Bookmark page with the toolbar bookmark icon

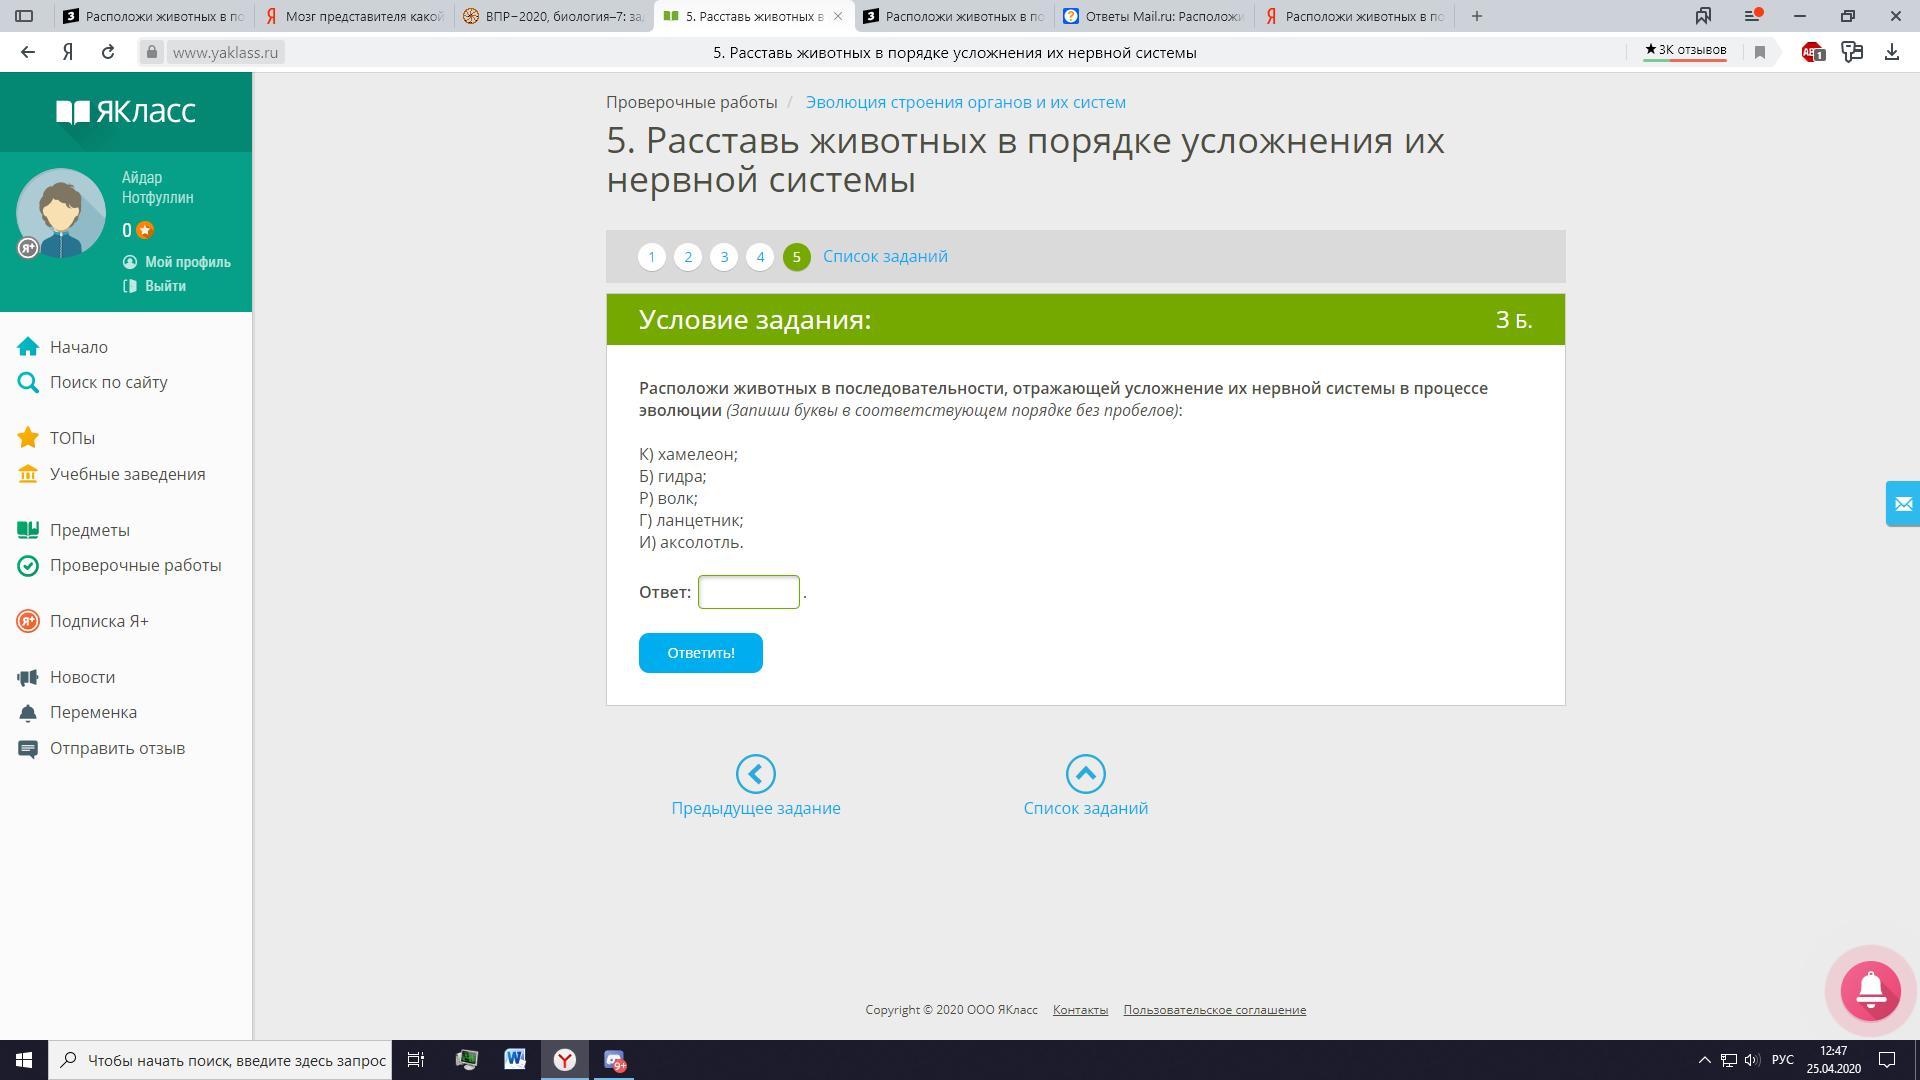[1760, 52]
